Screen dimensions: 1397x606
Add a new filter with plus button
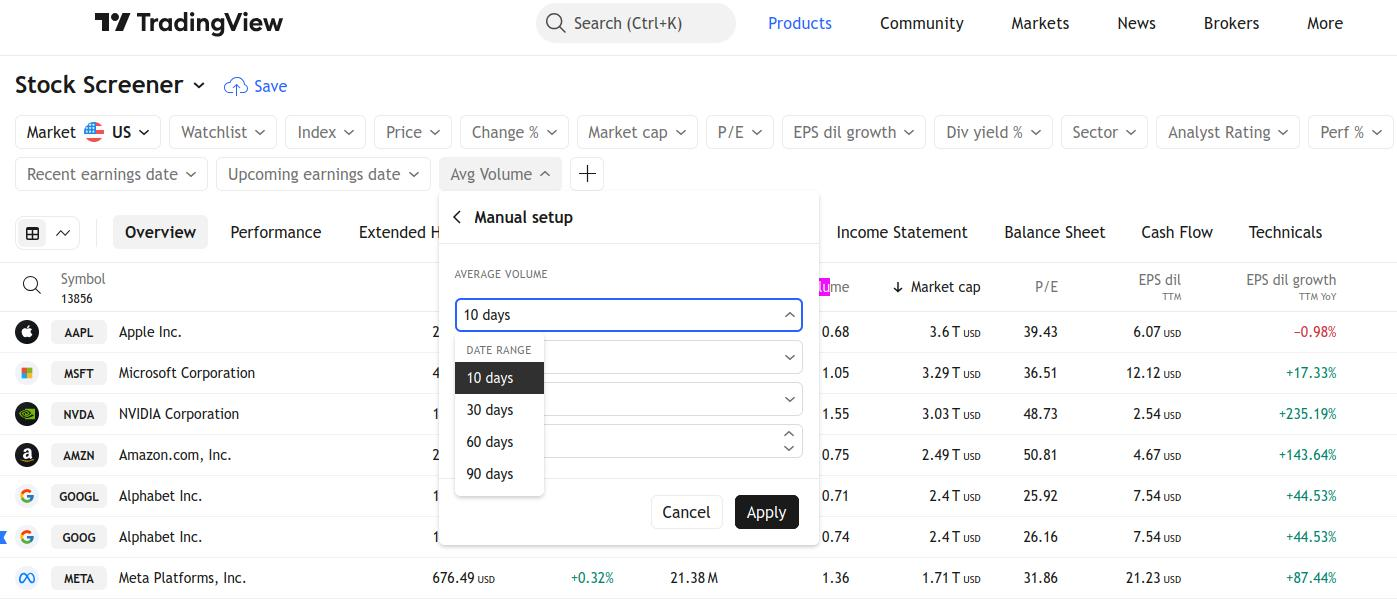pyautogui.click(x=587, y=174)
